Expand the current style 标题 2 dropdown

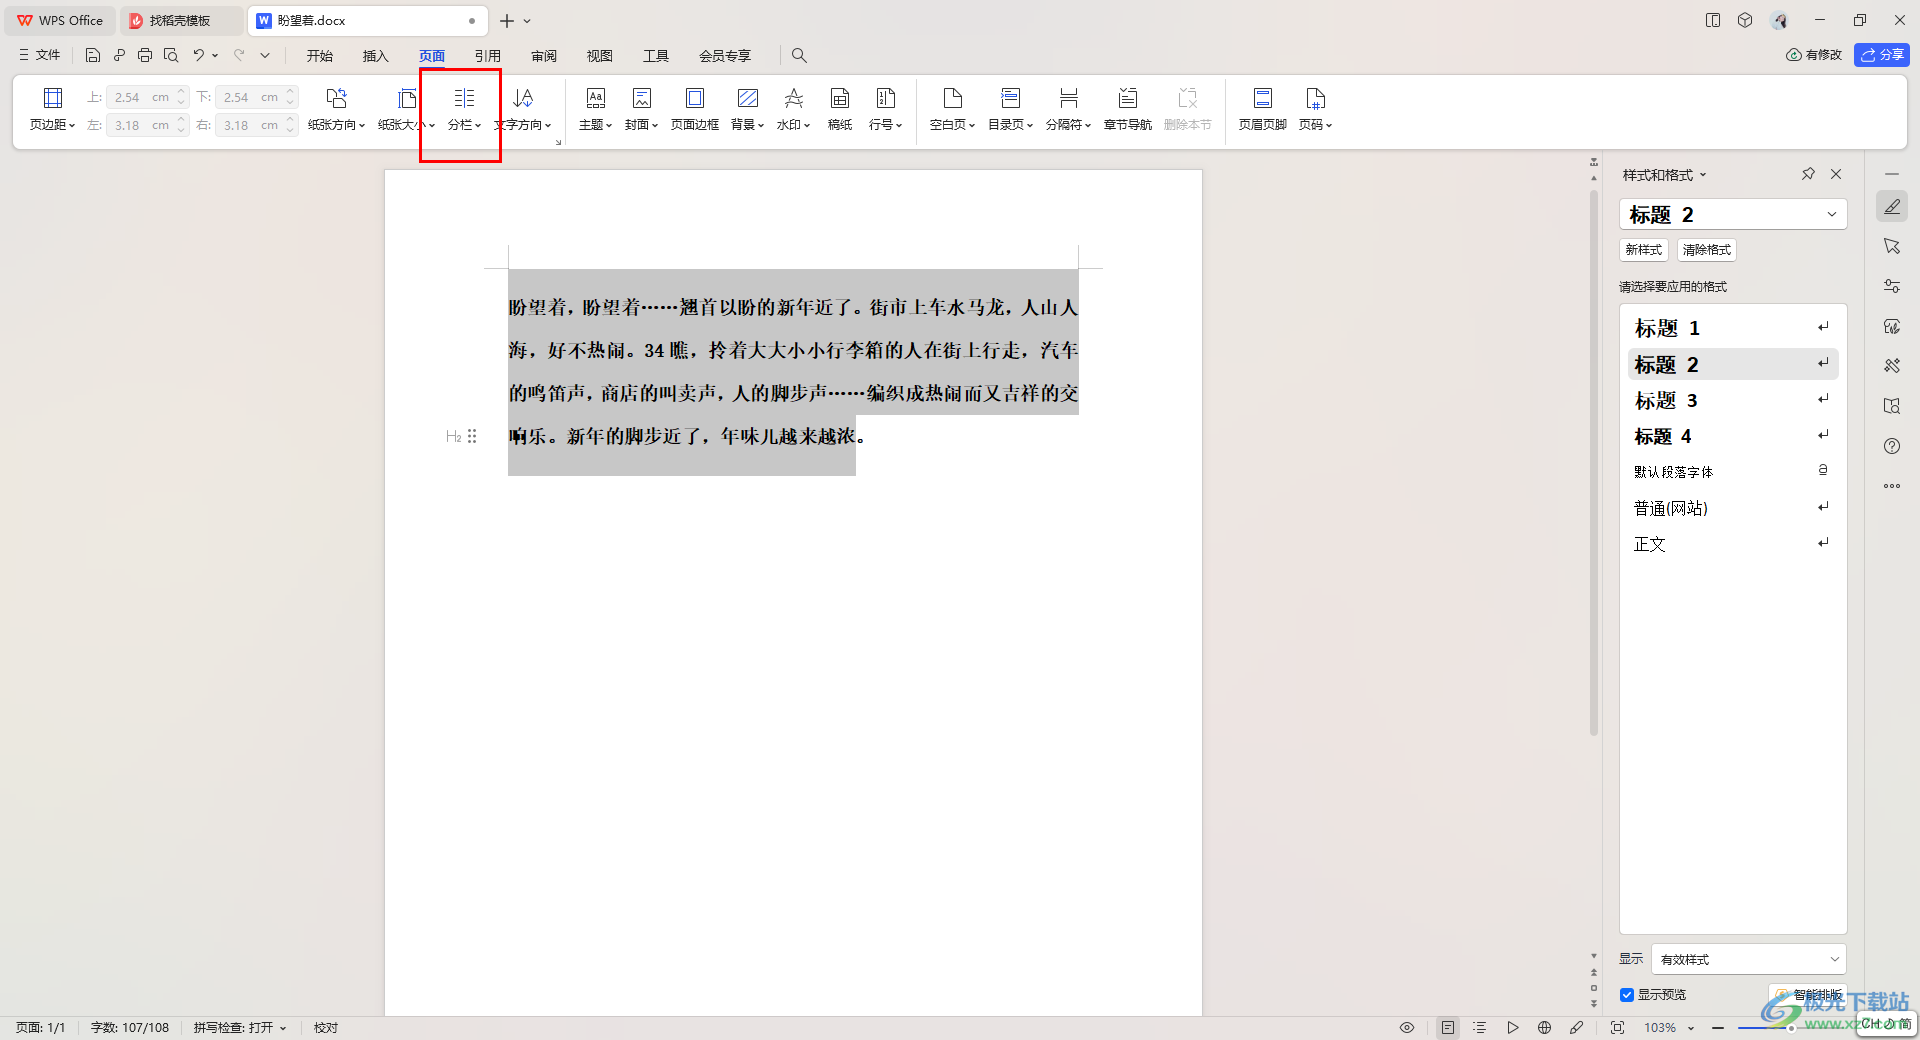[x=1832, y=214]
